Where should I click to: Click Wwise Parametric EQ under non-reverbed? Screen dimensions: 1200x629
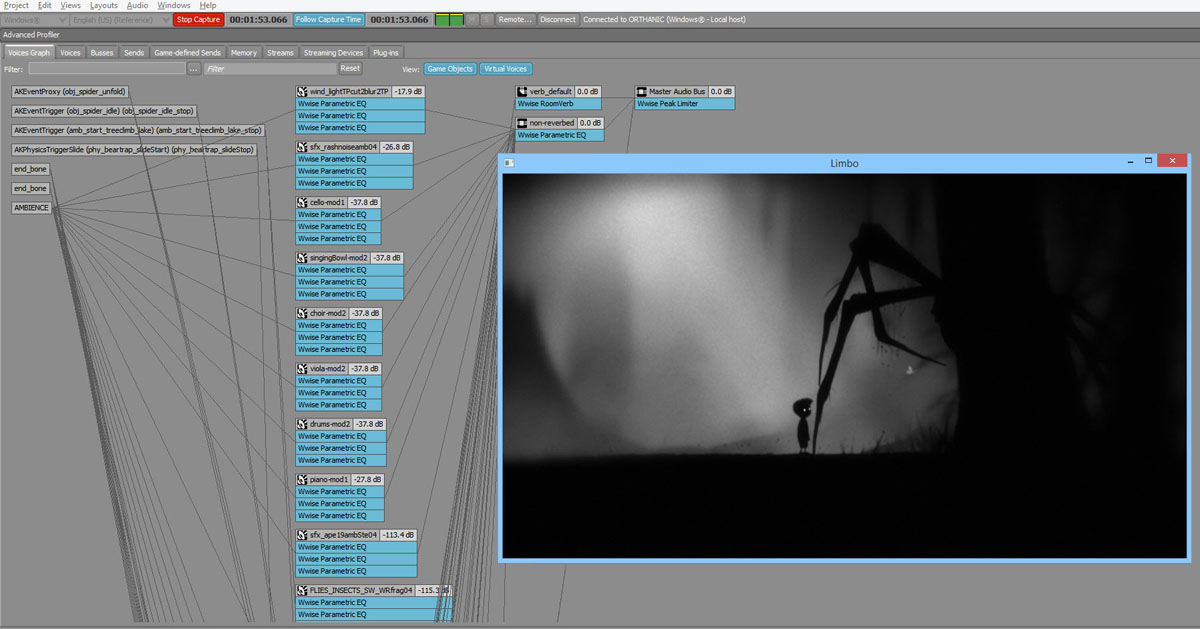click(559, 135)
